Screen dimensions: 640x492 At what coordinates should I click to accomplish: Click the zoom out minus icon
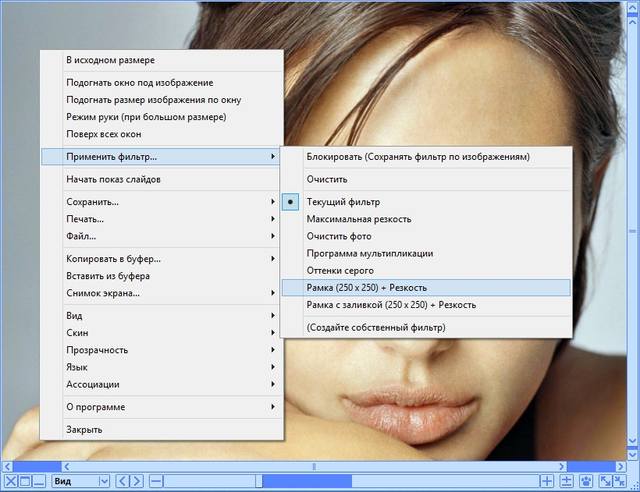click(155, 481)
